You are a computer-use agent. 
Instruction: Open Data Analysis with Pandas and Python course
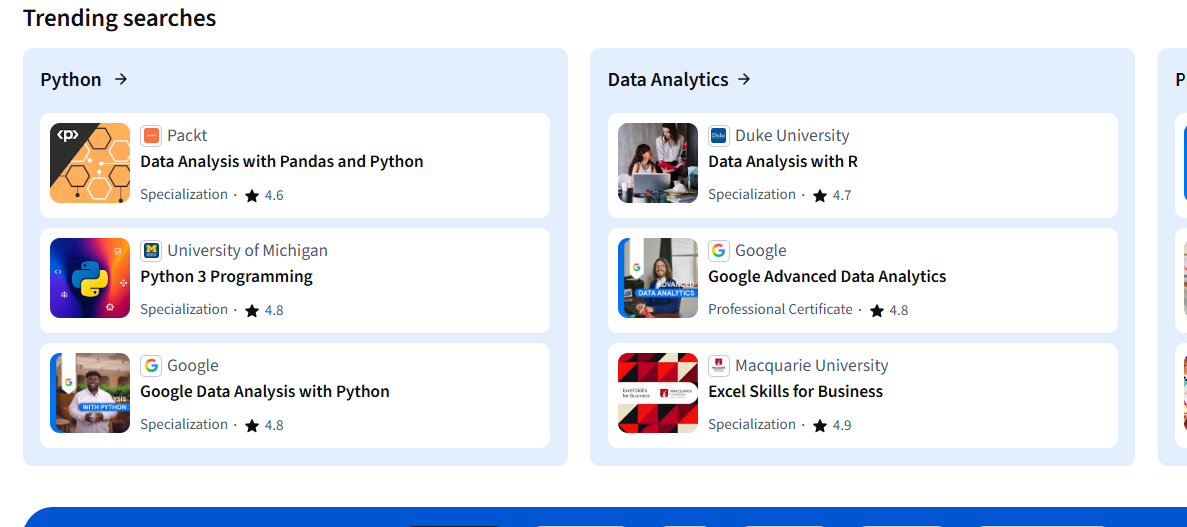282,161
